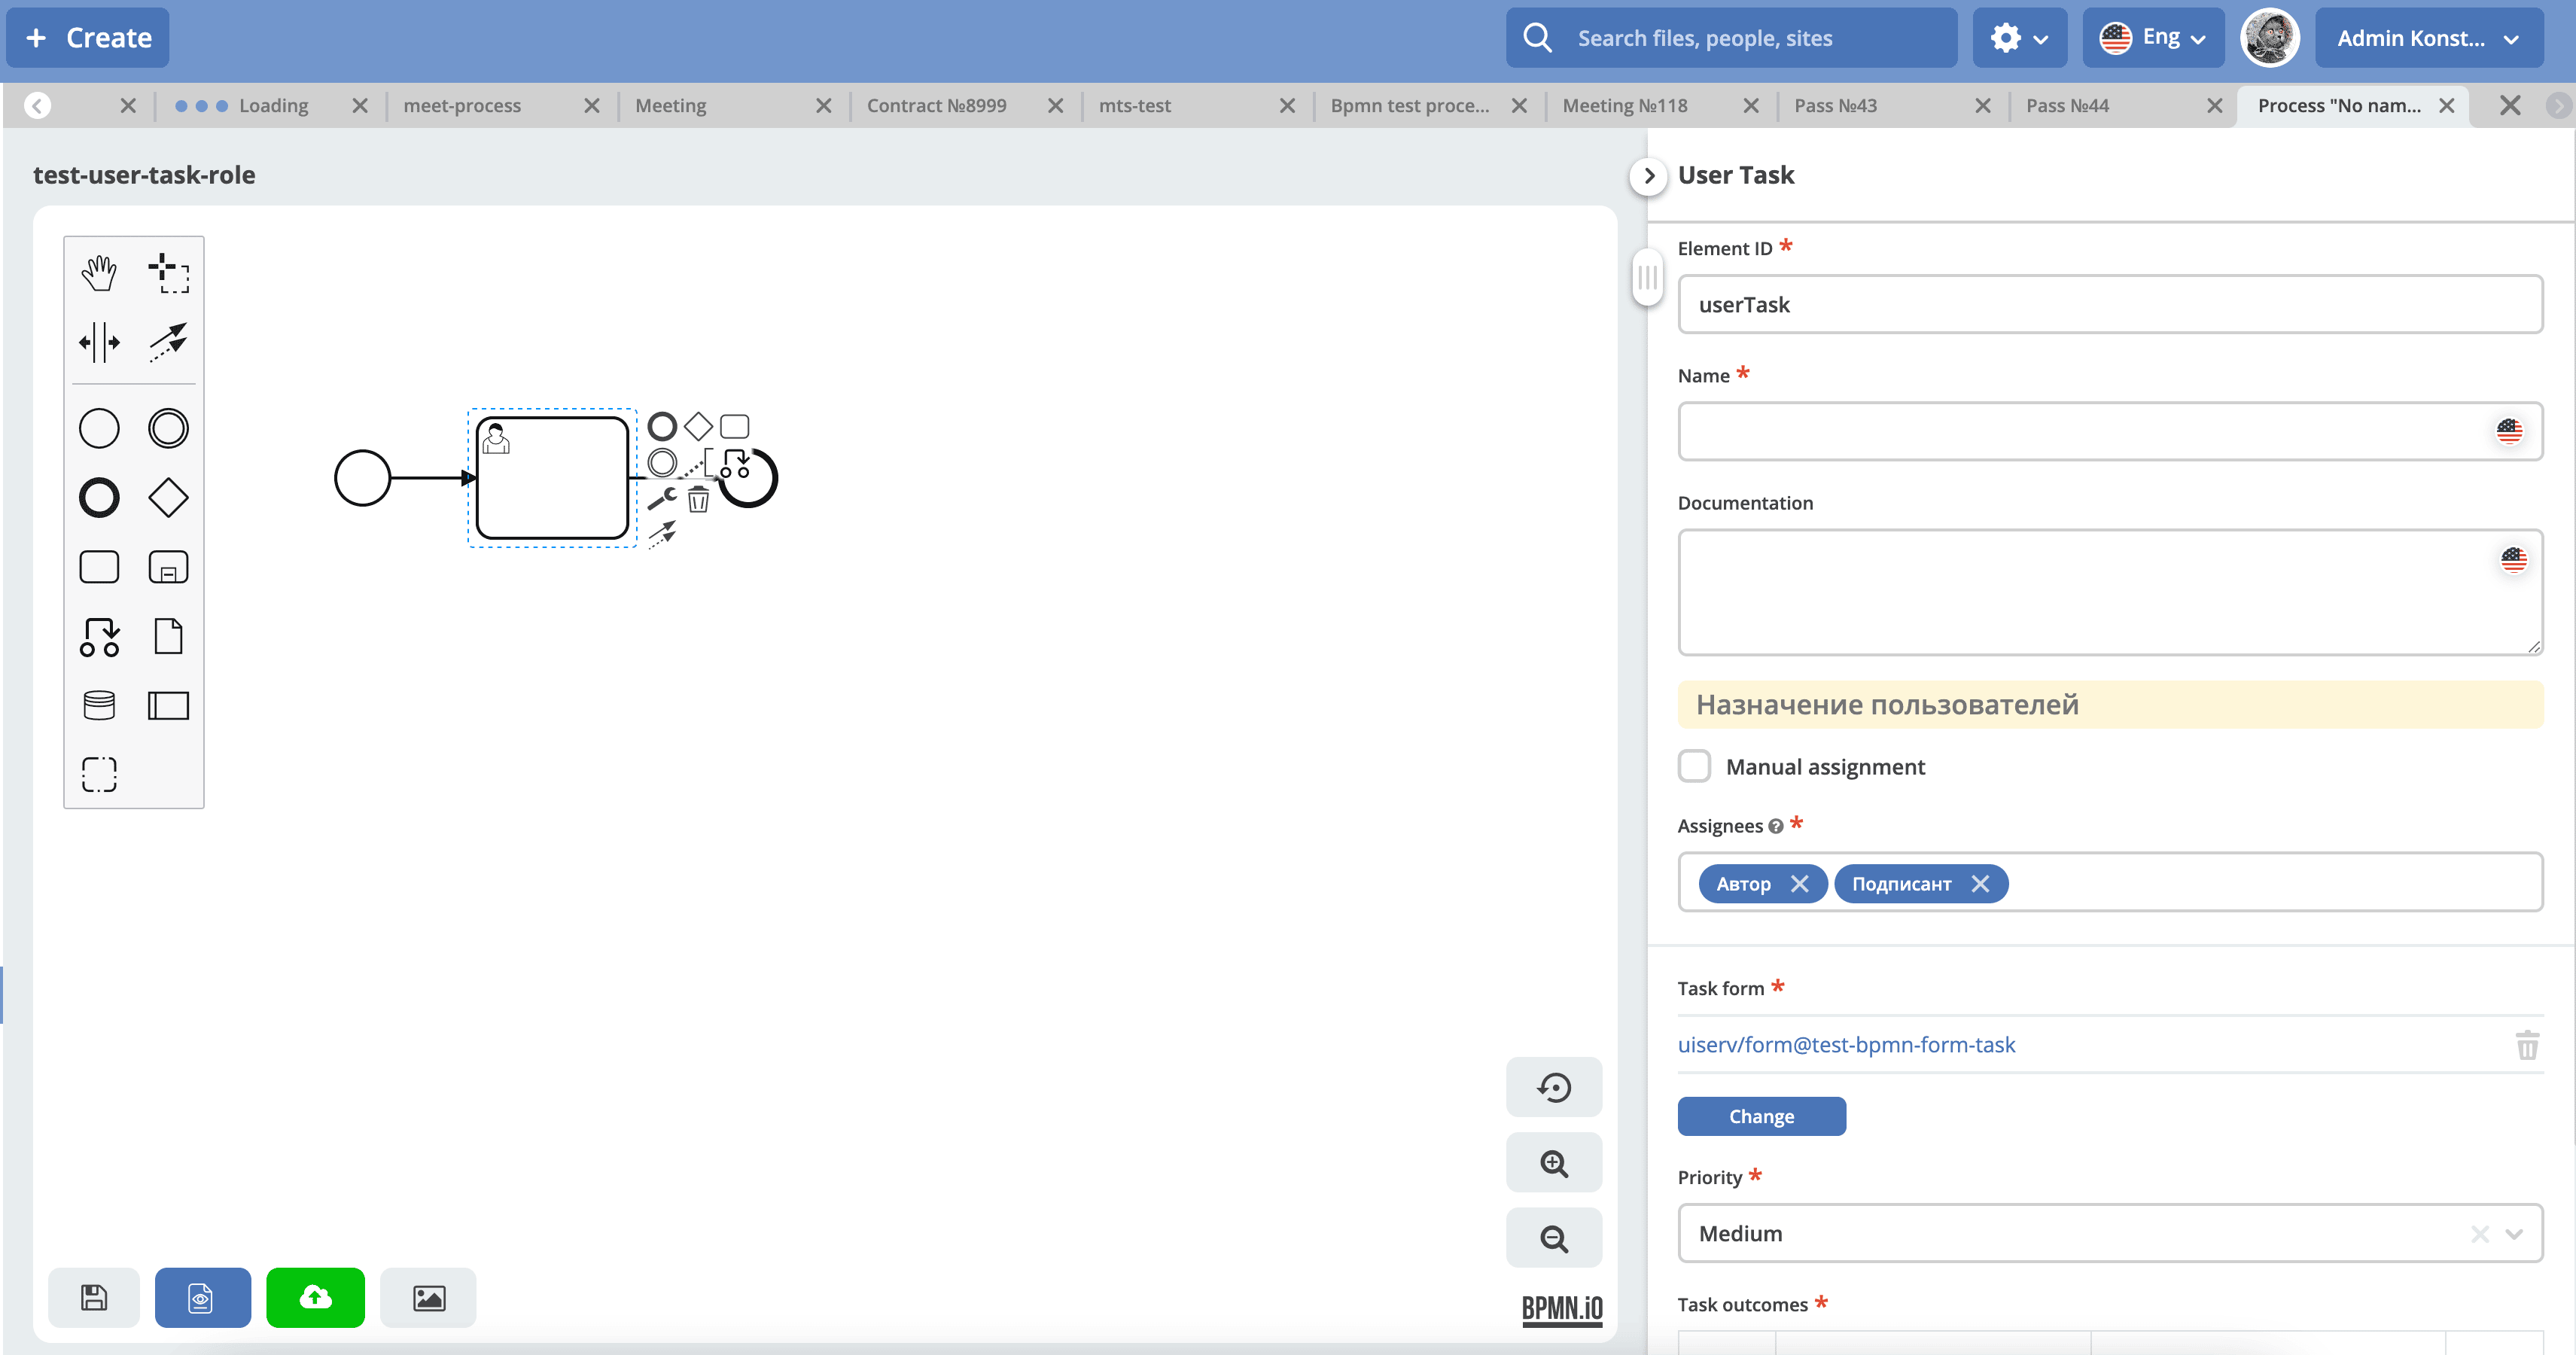Click the Assignees help question icon
Image resolution: width=2576 pixels, height=1355 pixels.
1775,826
